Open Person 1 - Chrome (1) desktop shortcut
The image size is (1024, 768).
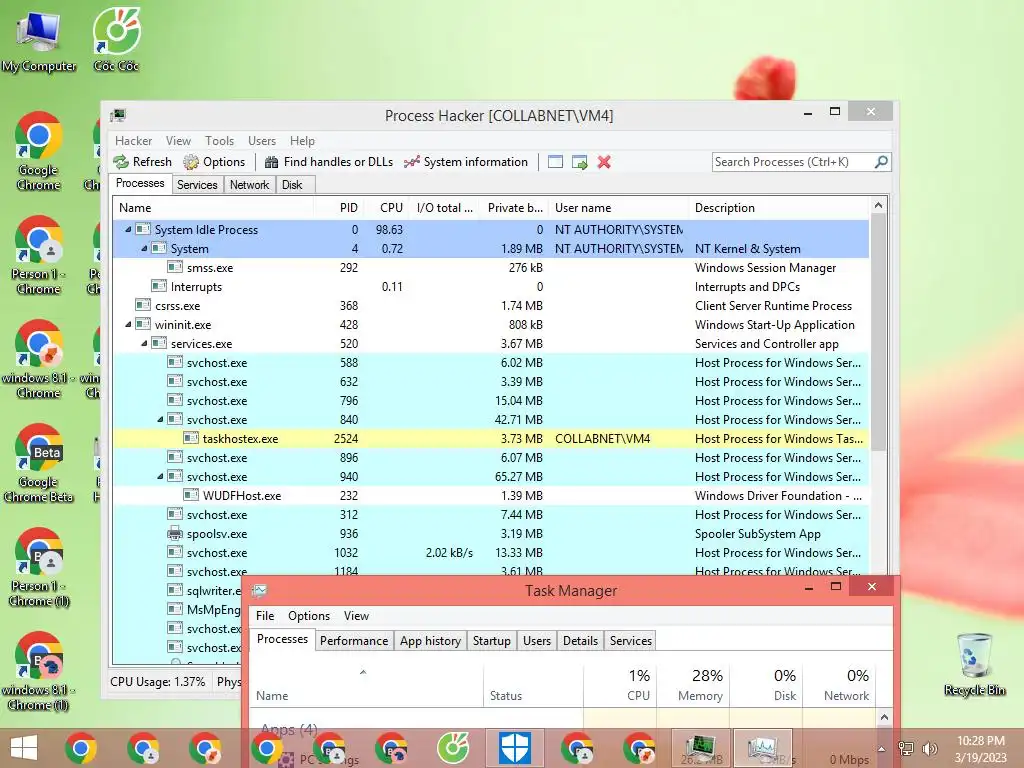pos(39,568)
